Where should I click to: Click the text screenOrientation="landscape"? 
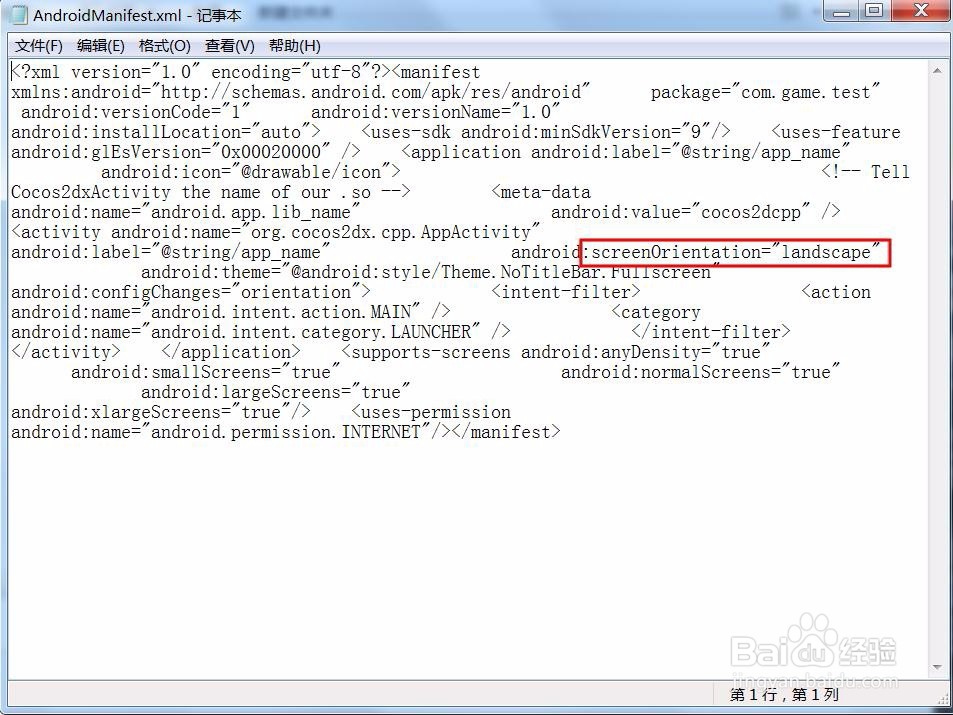click(x=735, y=252)
